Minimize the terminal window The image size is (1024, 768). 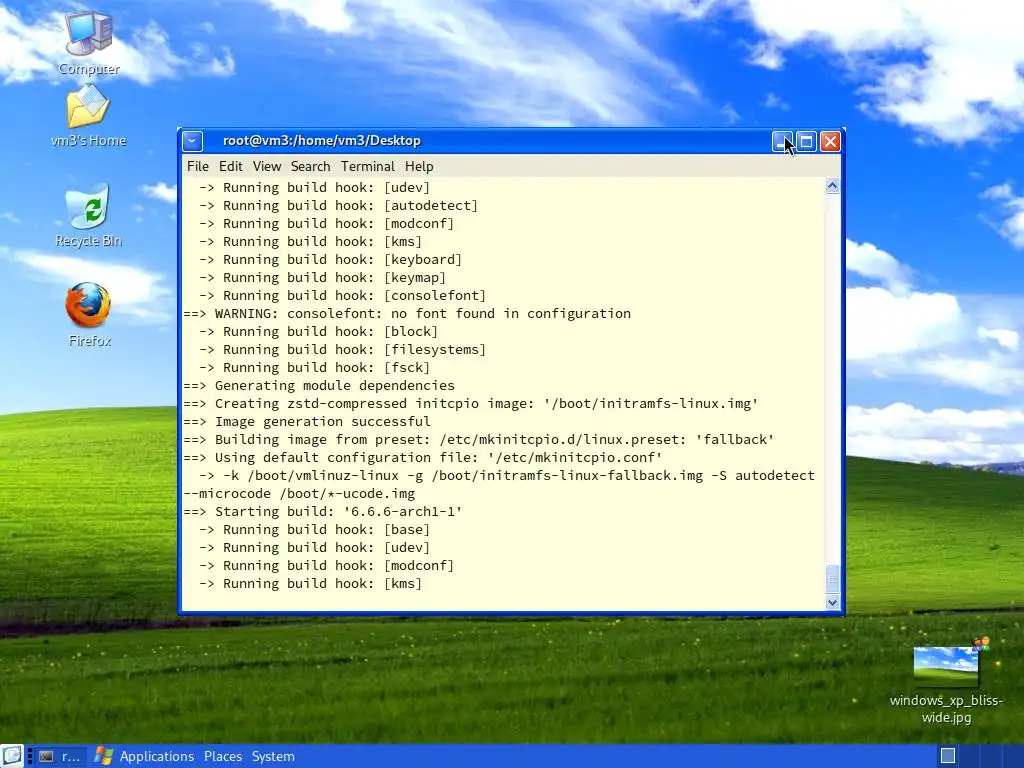782,142
